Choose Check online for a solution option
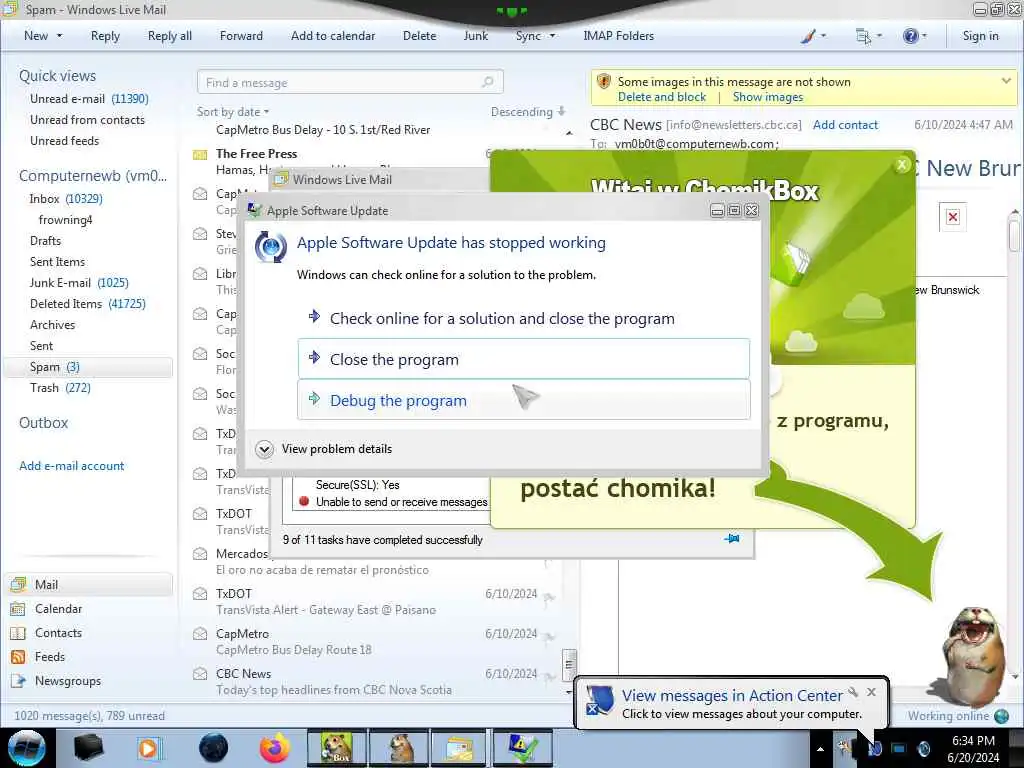The image size is (1024, 768). (524, 319)
